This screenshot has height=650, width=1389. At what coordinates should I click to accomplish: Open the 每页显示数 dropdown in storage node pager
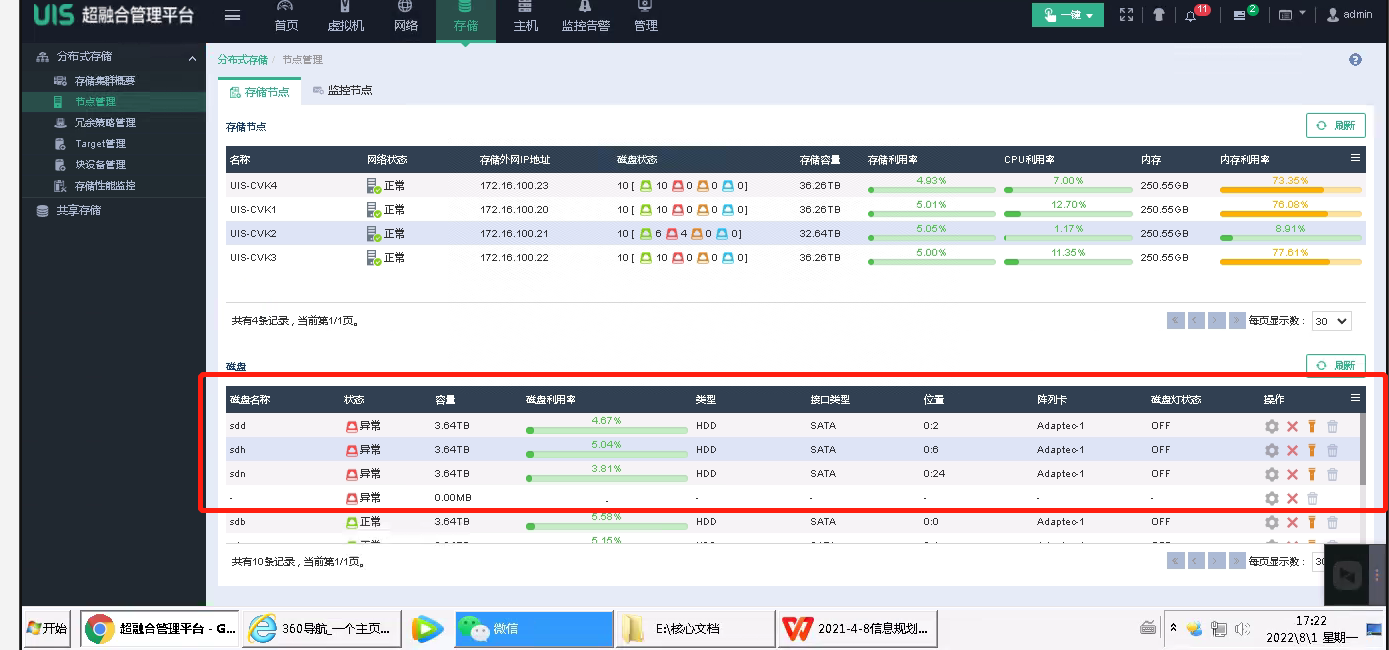(x=1331, y=321)
